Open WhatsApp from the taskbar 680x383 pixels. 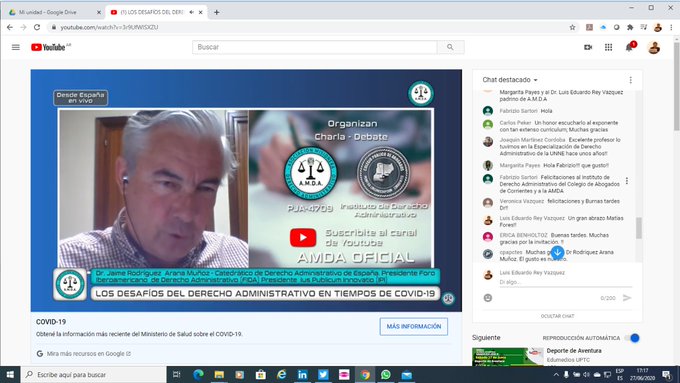coord(386,374)
